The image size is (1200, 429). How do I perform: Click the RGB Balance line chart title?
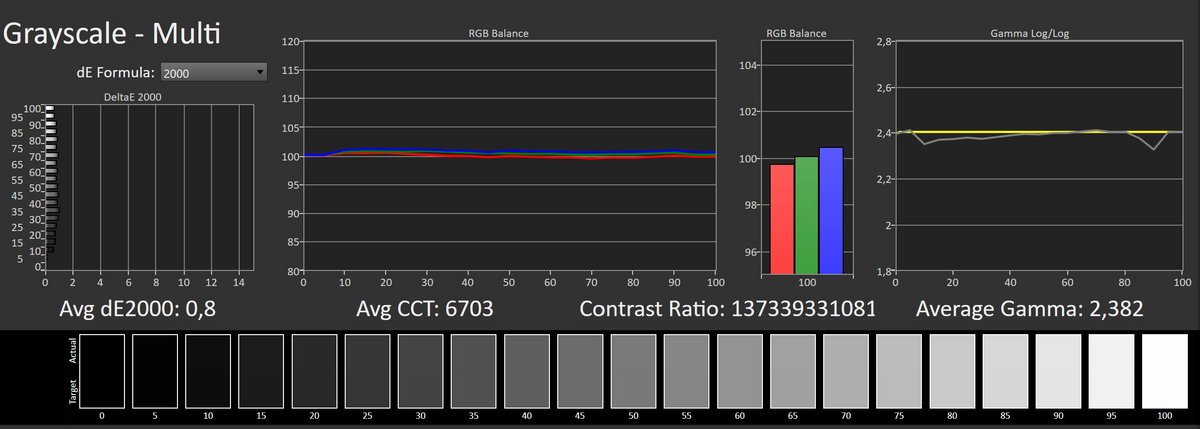[x=498, y=33]
